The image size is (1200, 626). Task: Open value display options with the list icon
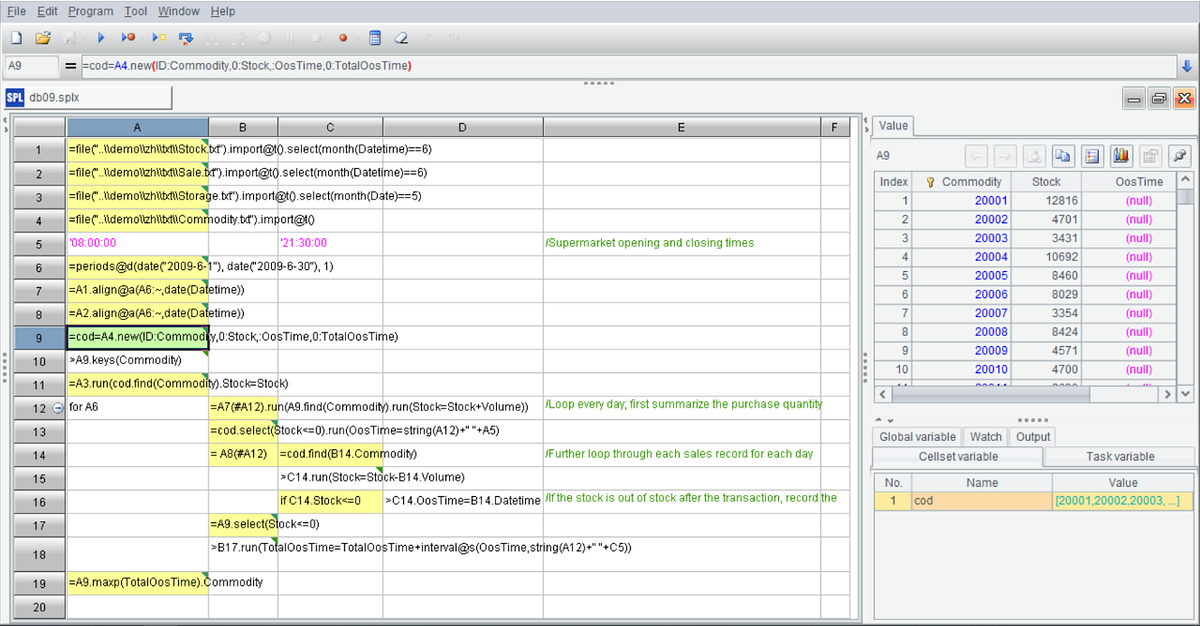tap(1092, 156)
